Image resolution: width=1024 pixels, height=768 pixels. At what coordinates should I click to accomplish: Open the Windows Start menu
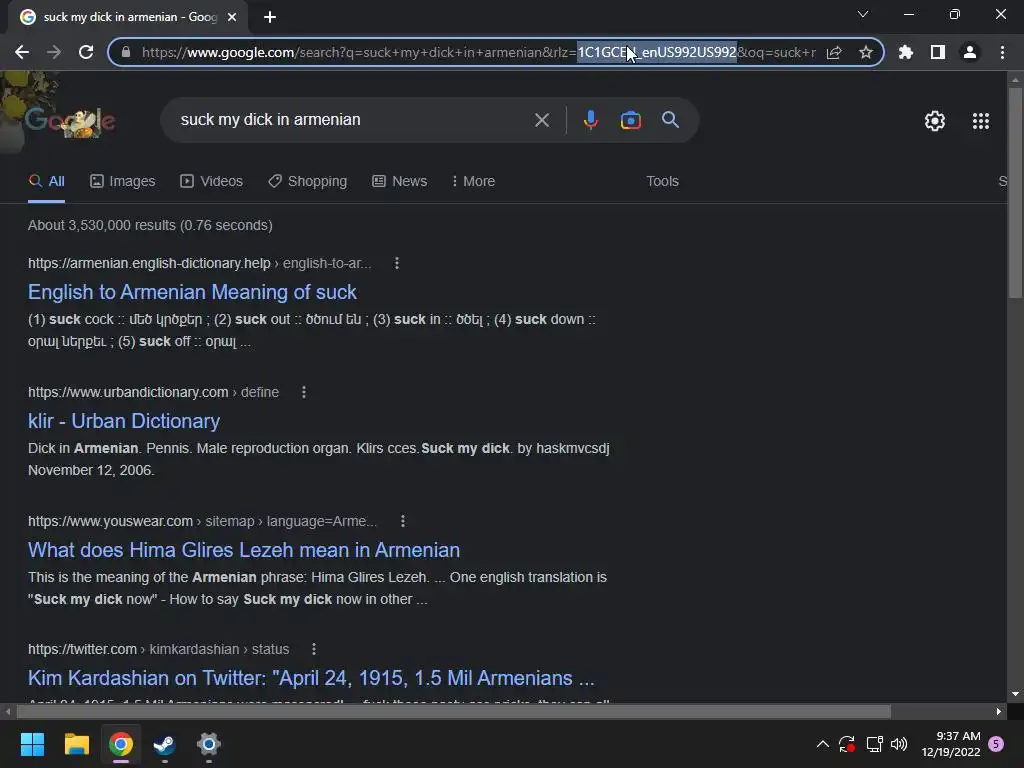coord(32,744)
